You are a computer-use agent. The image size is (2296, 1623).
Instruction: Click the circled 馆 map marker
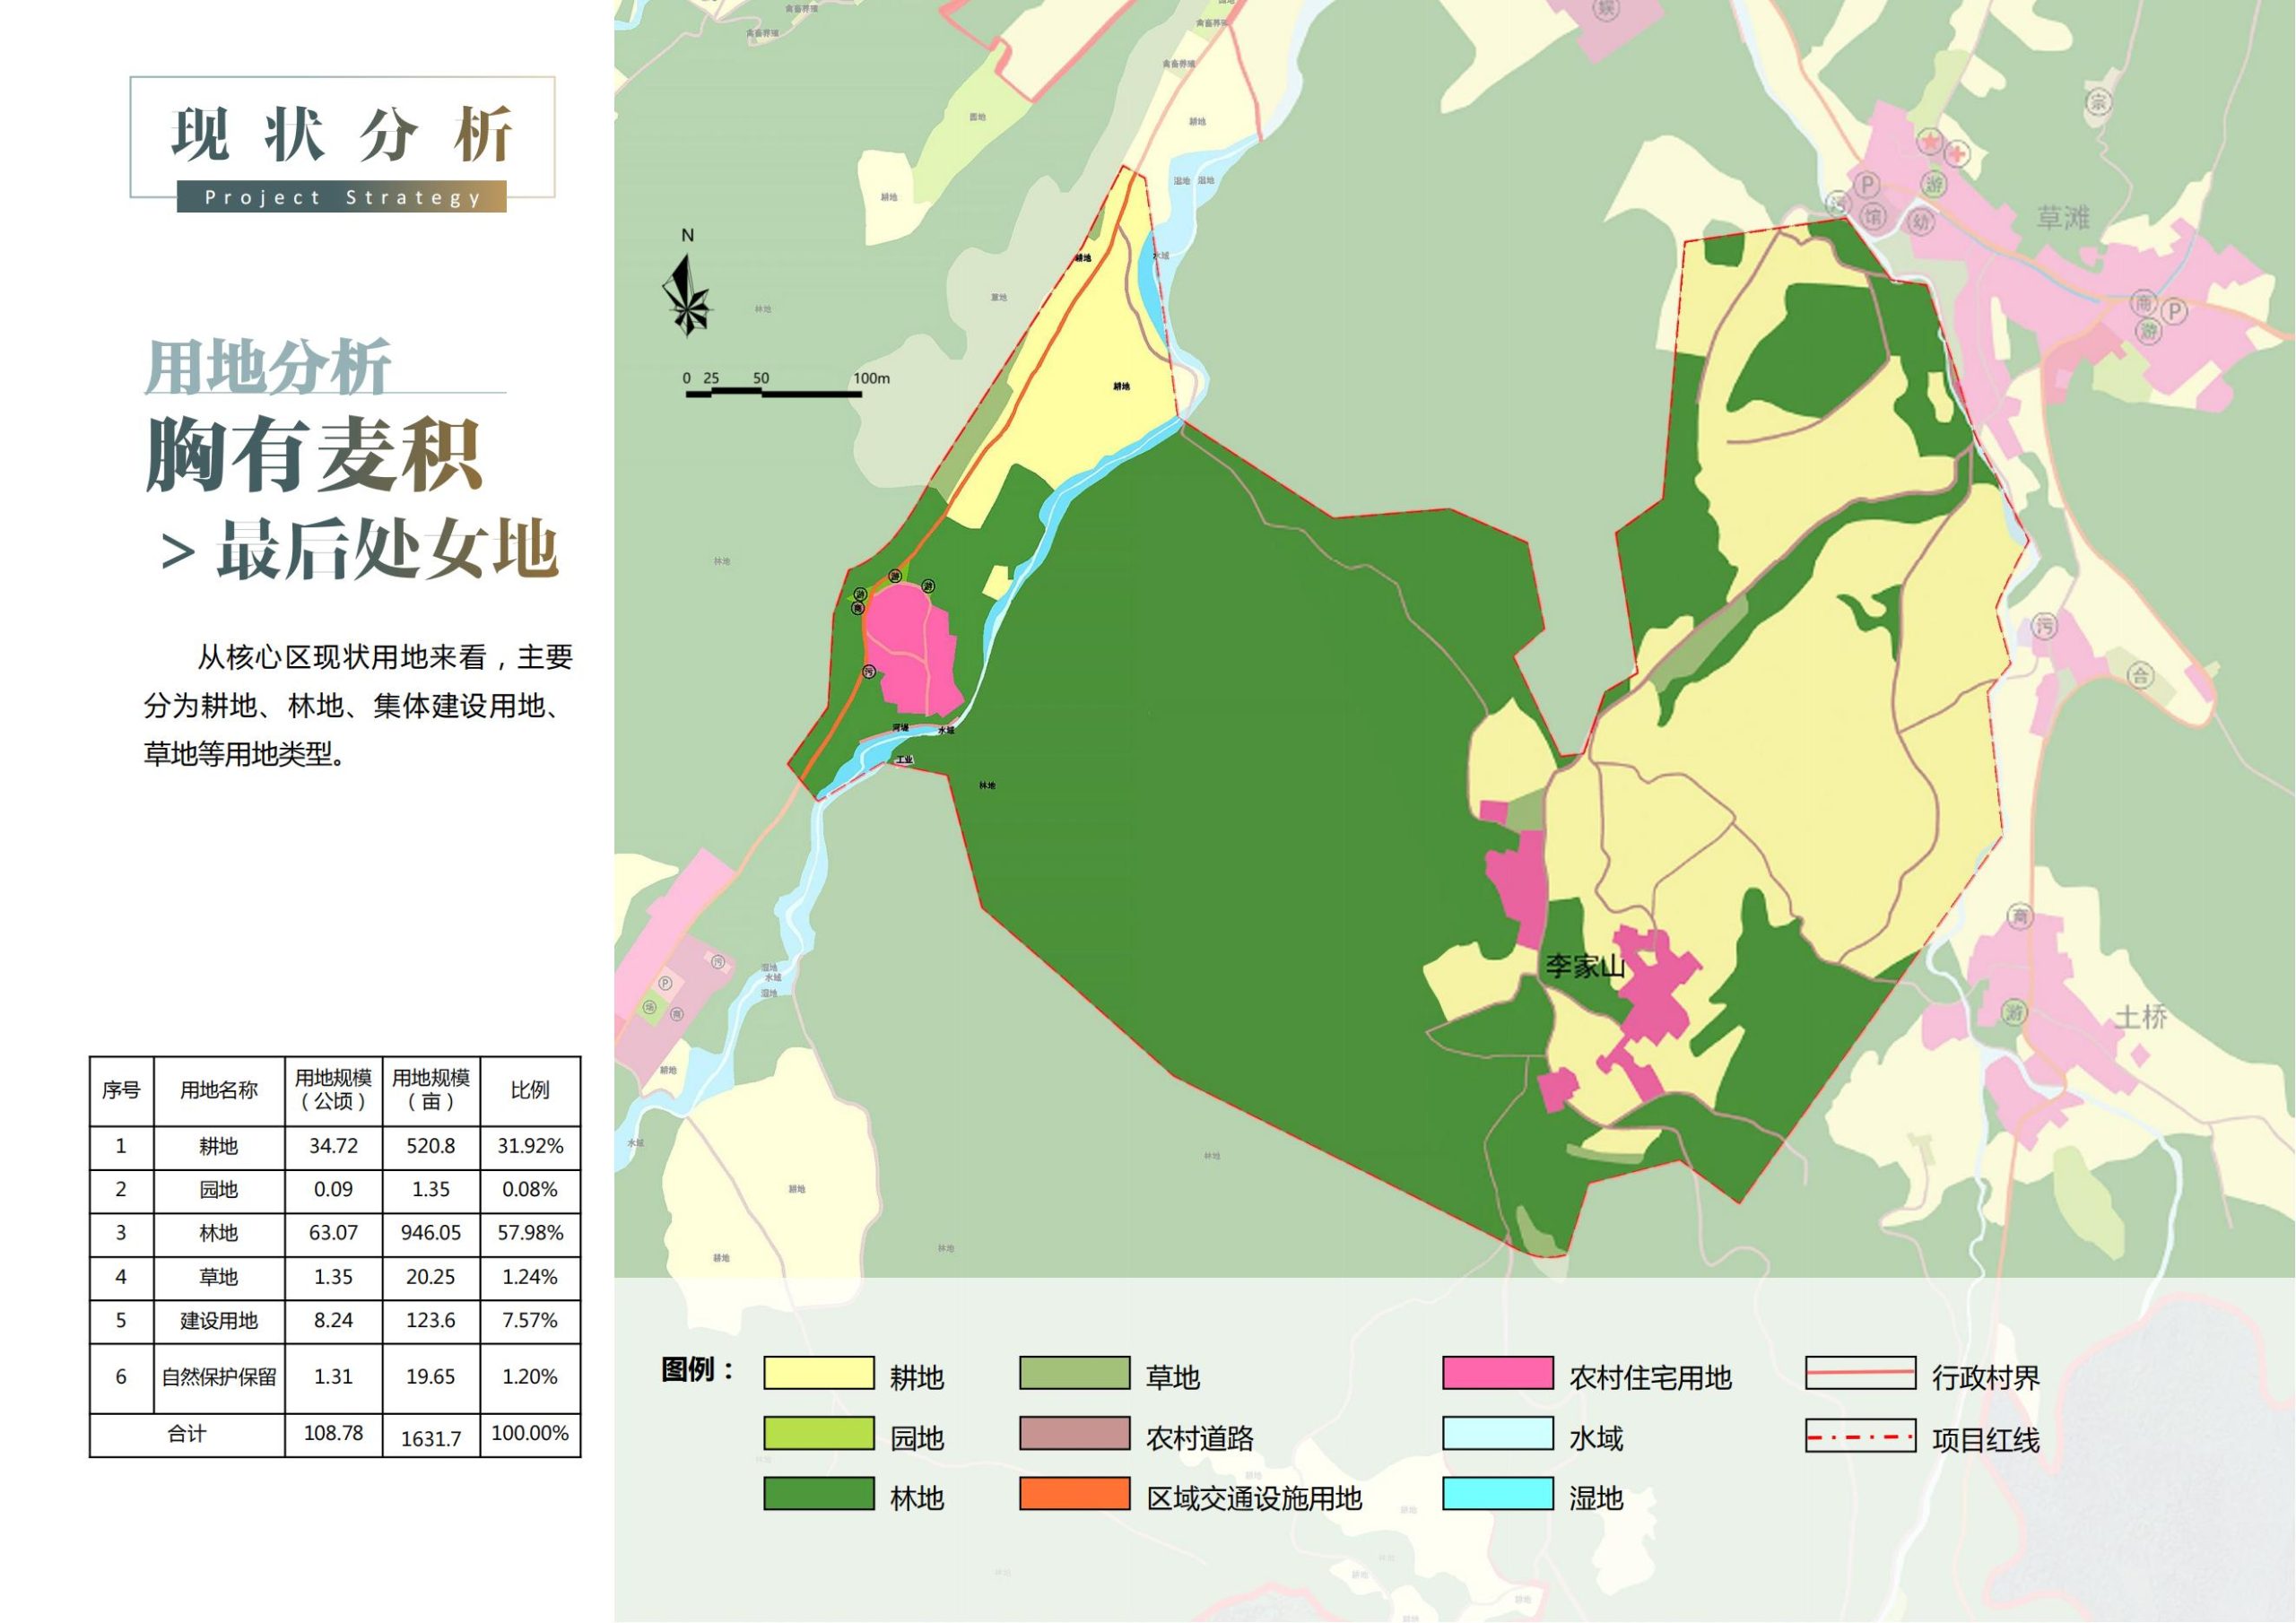coord(1873,216)
